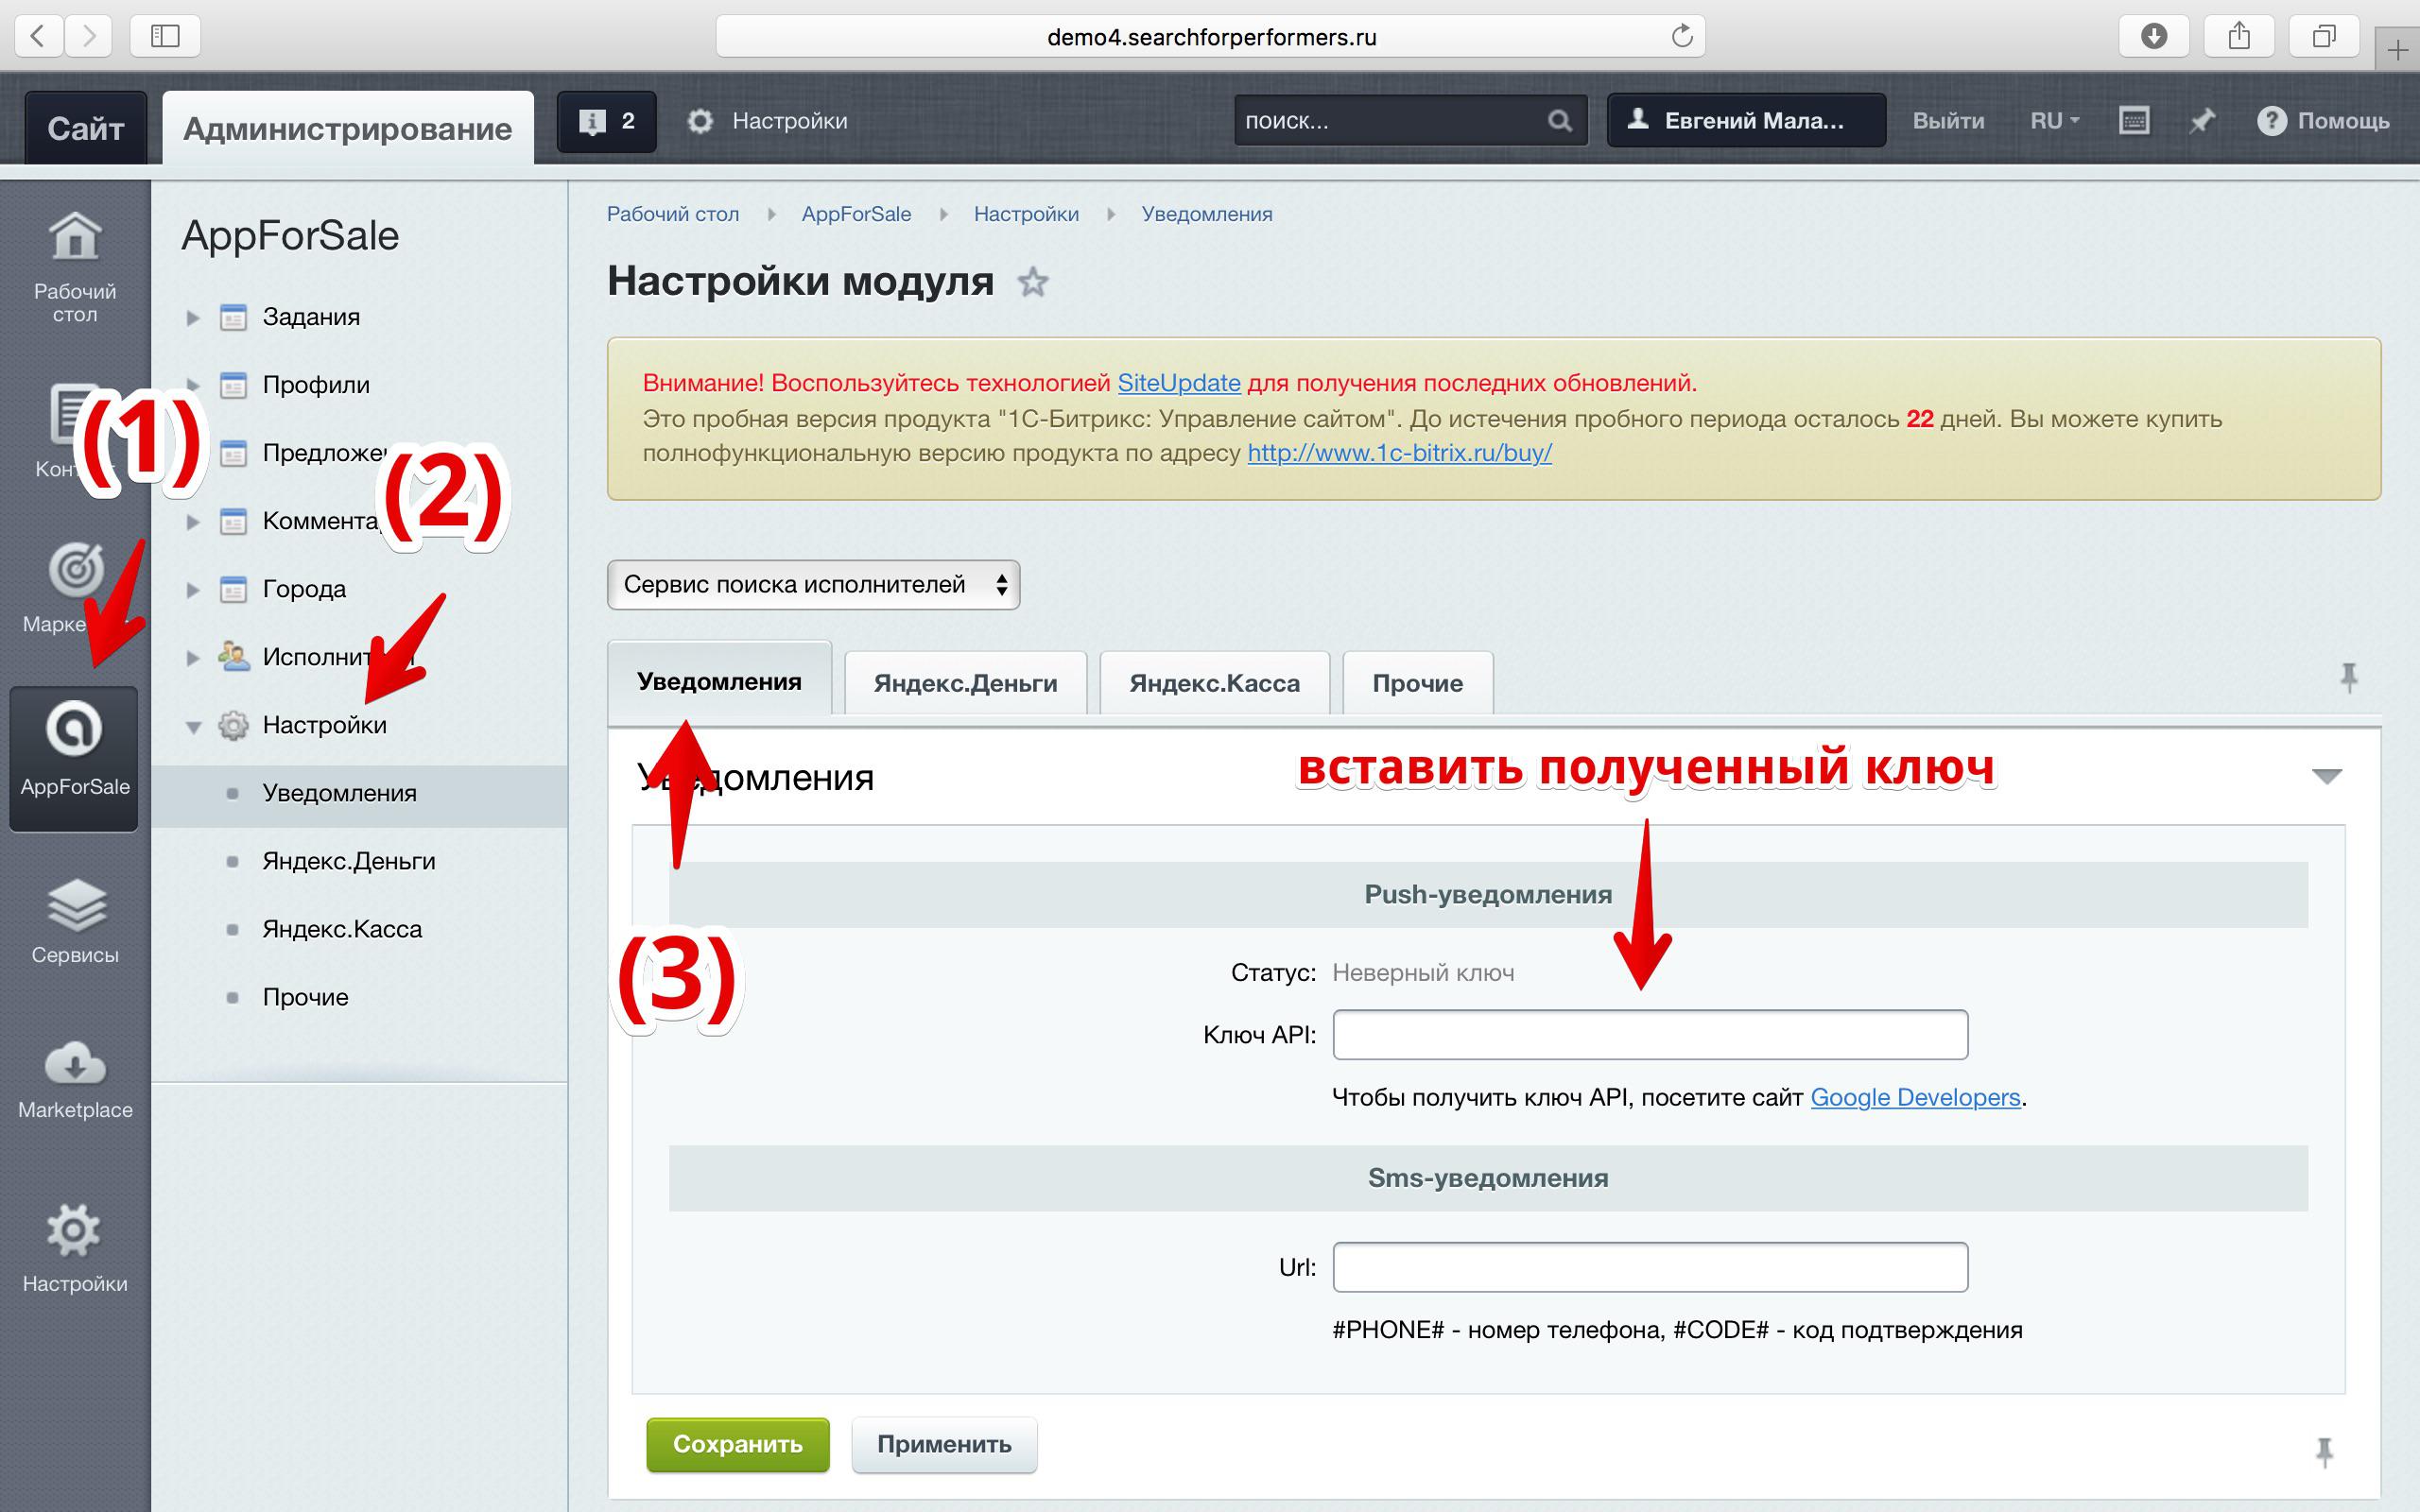Open Настройки in the top toolbar
This screenshot has height=1512, width=2420.
point(768,121)
